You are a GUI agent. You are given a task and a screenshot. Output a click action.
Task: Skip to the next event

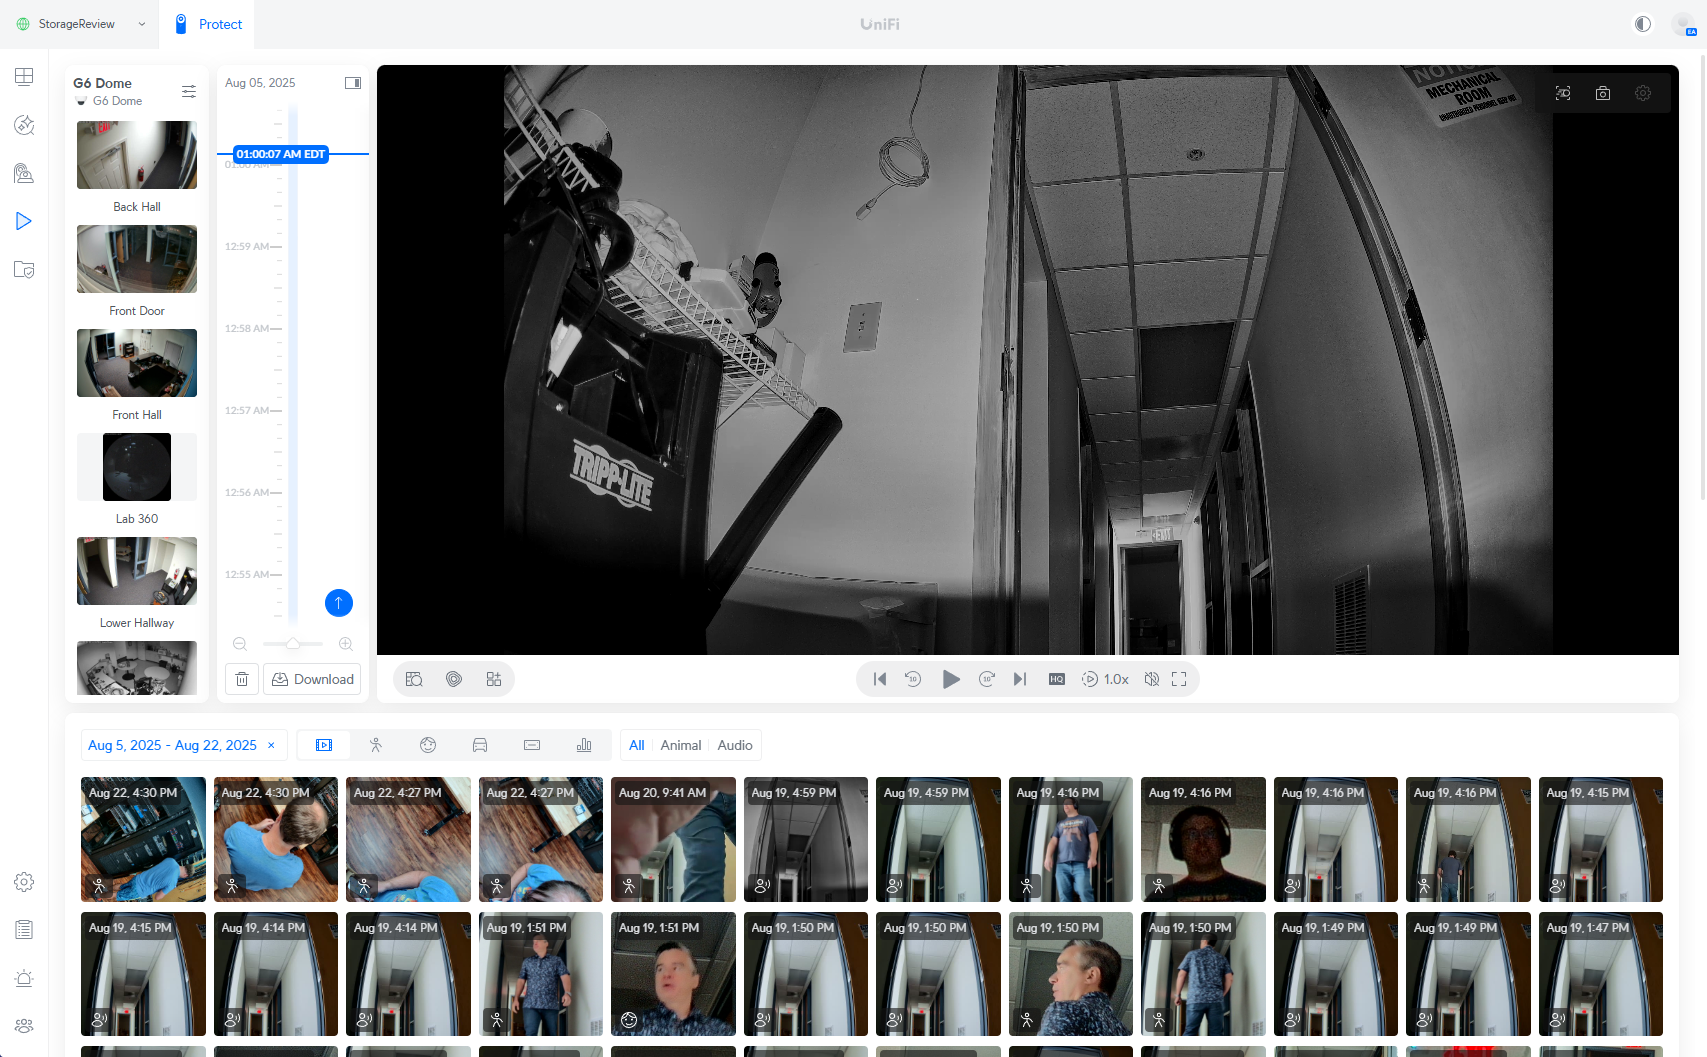[1020, 679]
